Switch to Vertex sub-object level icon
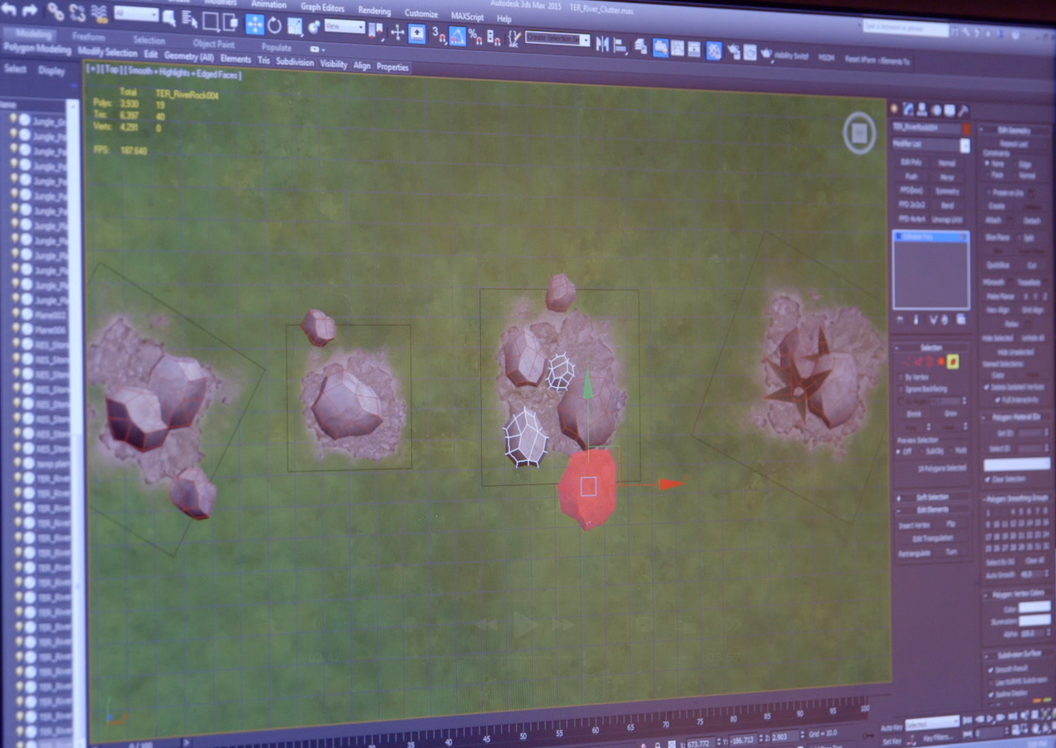 click(905, 362)
